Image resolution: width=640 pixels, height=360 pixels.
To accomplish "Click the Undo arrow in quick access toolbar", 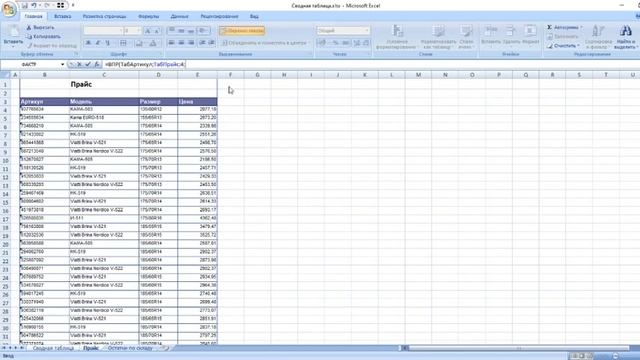I will click(x=34, y=5).
